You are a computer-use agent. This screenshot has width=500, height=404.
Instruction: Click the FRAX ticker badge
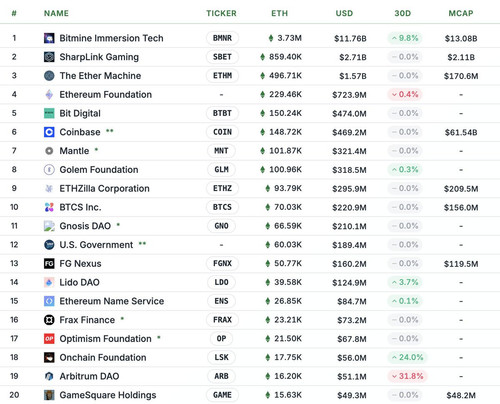click(x=222, y=320)
